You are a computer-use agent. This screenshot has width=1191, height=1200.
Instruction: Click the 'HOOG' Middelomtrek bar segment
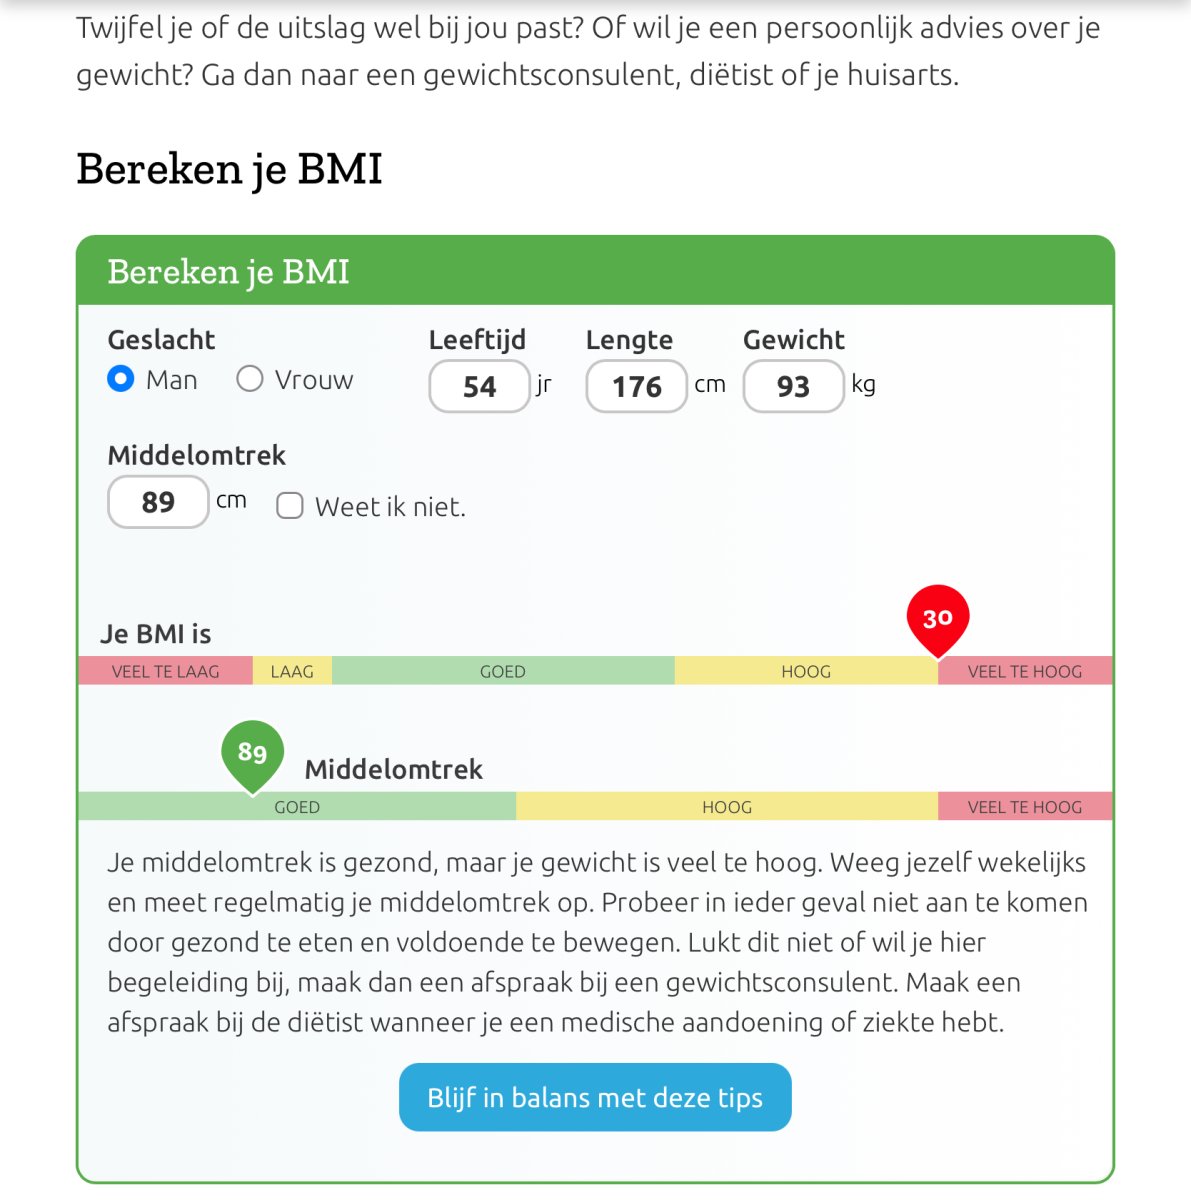(x=727, y=807)
